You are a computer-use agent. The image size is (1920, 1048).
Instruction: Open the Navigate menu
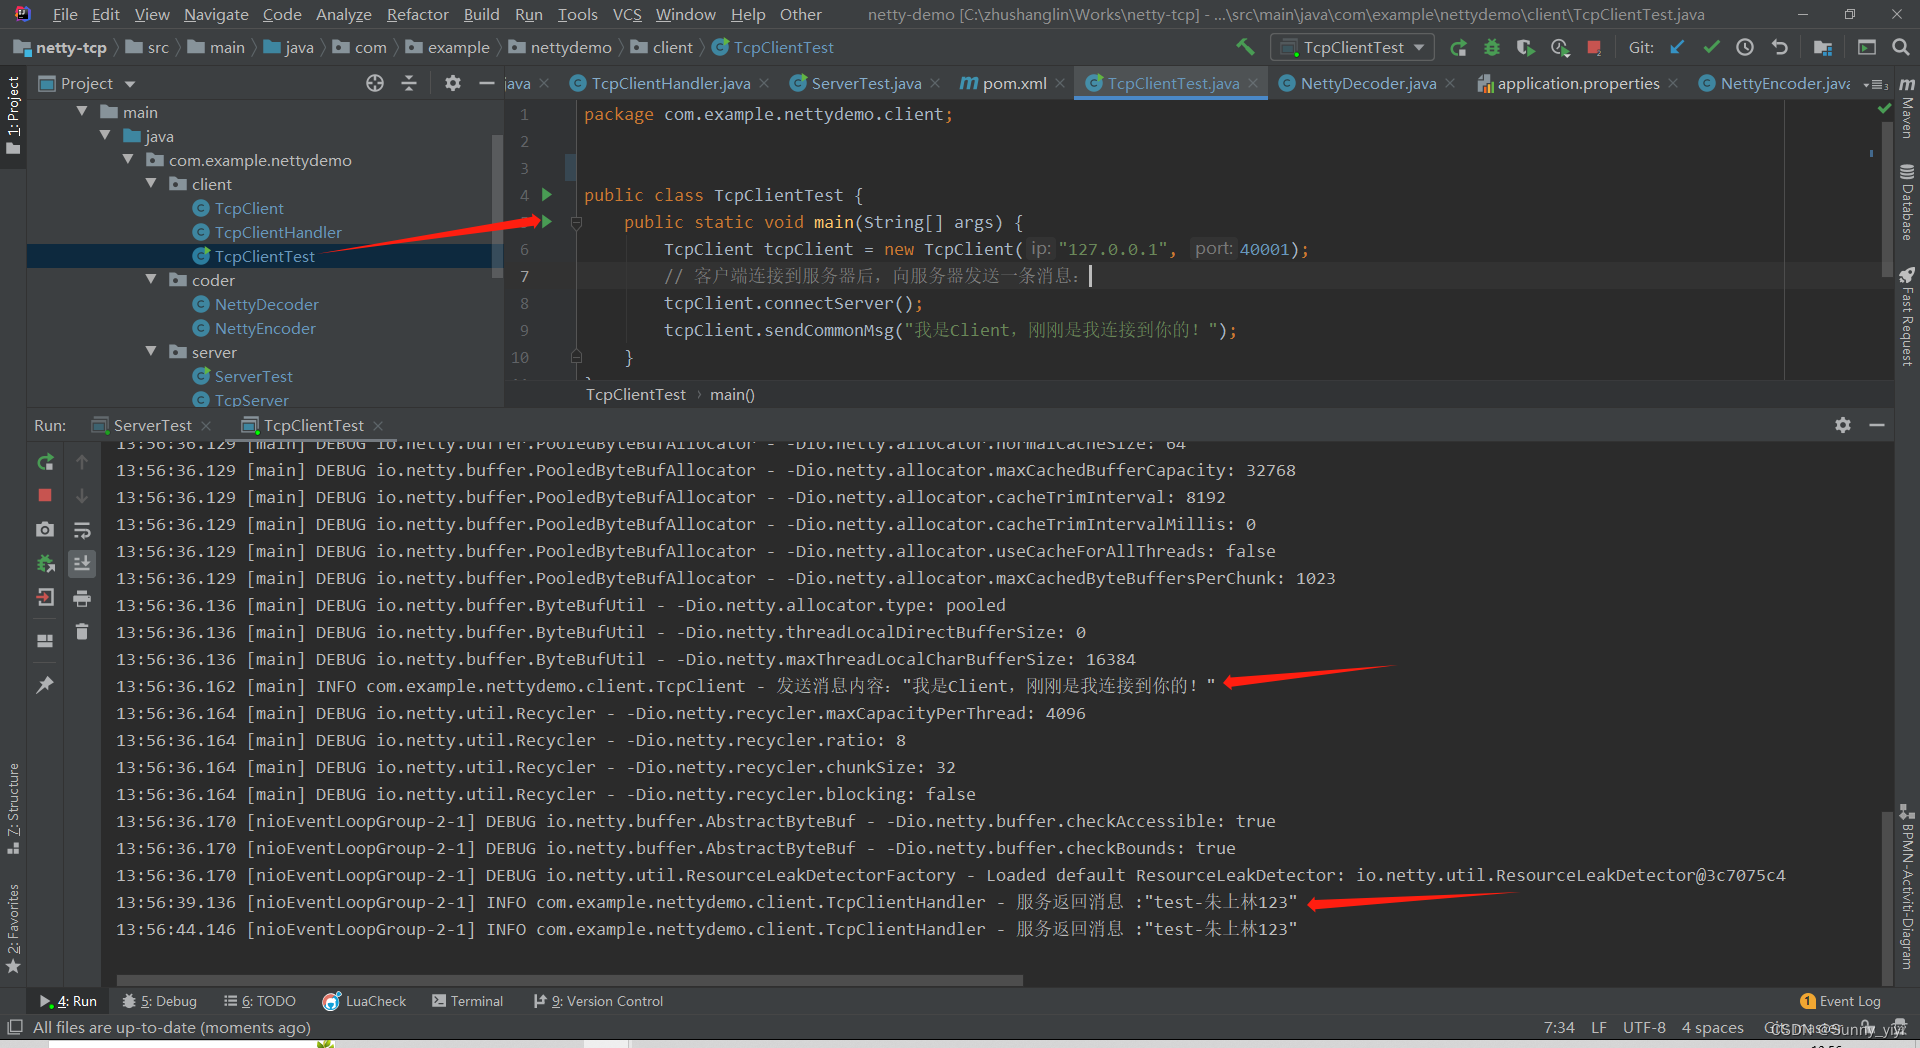click(216, 14)
